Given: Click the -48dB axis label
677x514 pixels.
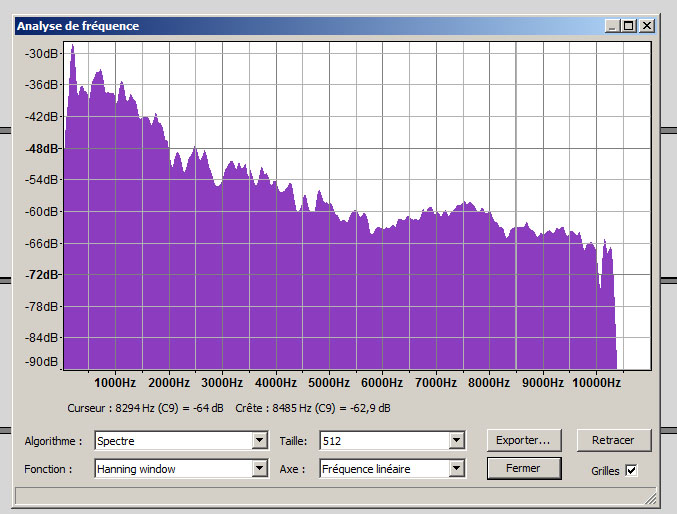Looking at the screenshot, I should point(41,149).
